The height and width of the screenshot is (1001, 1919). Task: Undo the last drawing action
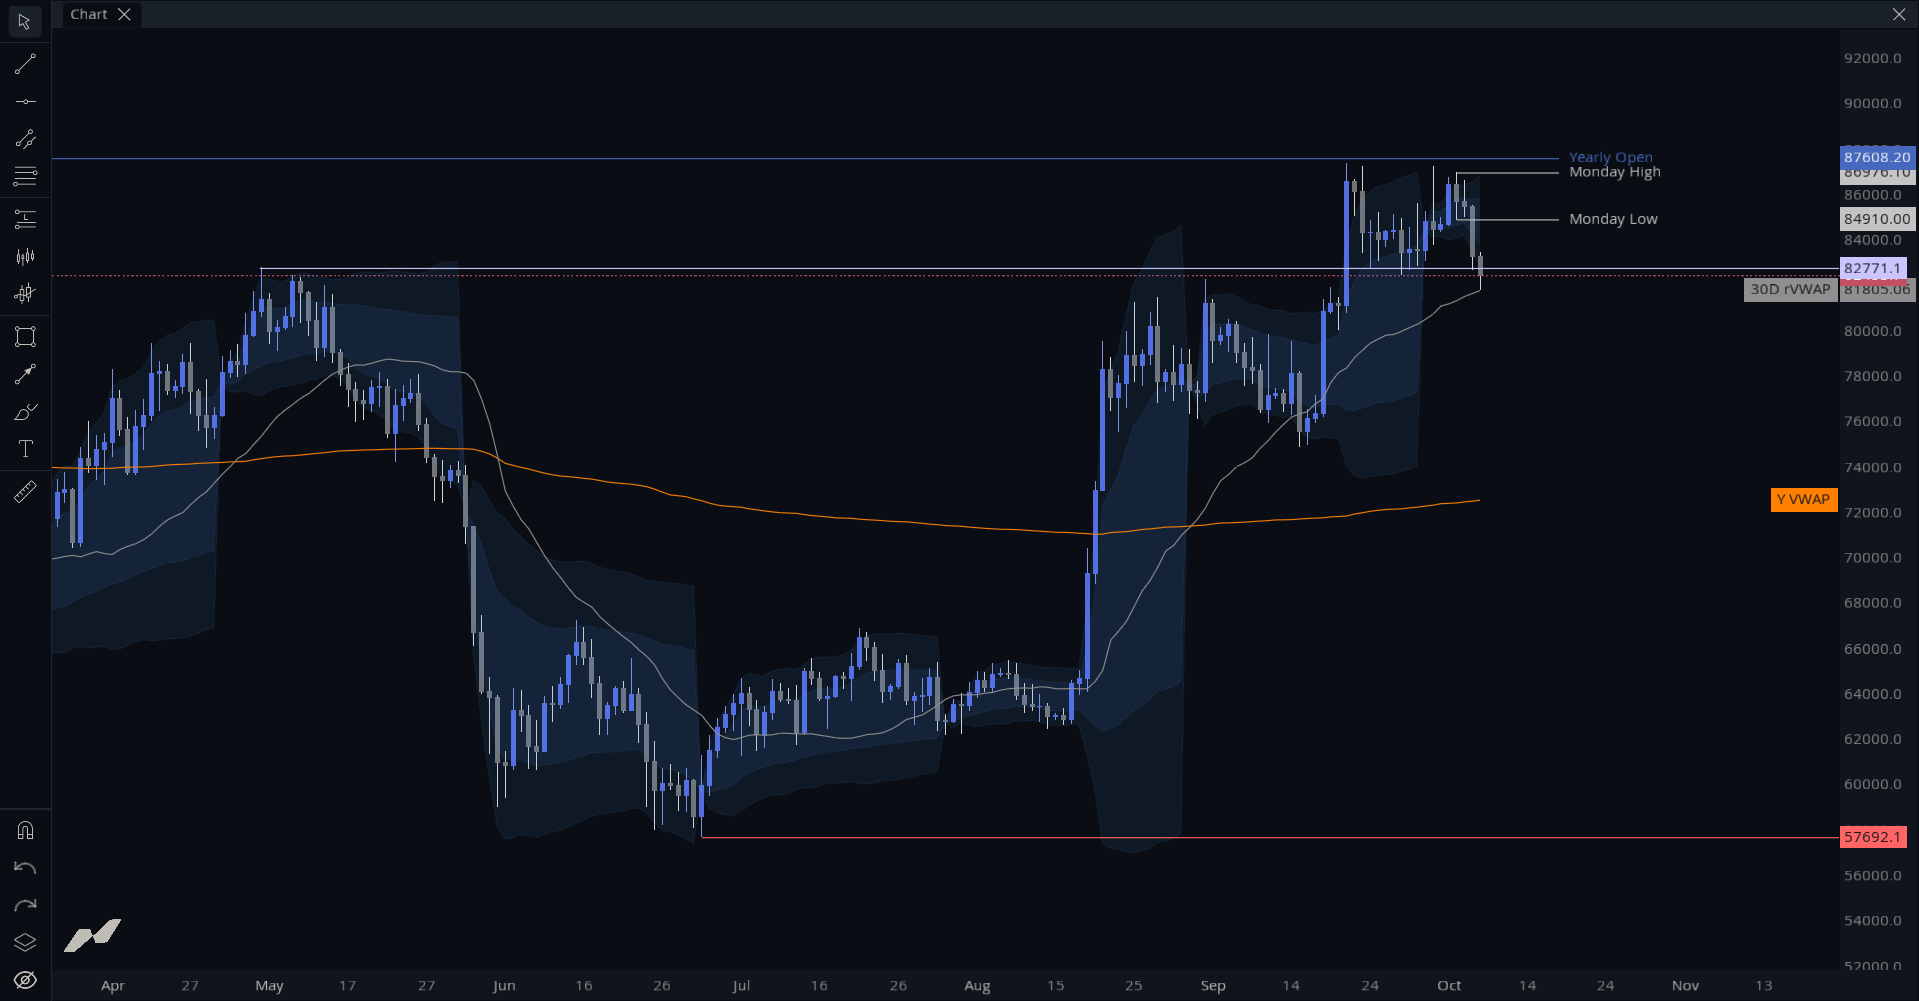tap(25, 868)
